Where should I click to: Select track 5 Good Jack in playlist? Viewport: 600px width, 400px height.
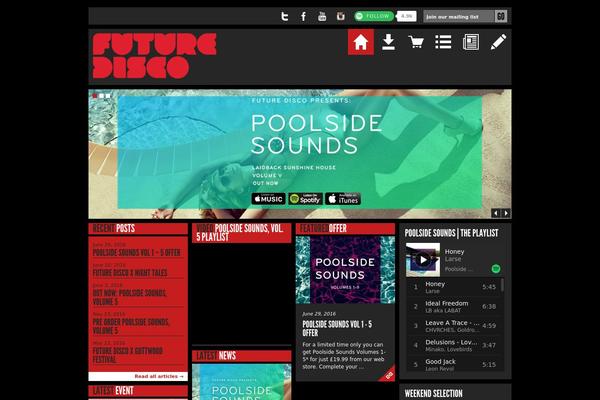[454, 364]
